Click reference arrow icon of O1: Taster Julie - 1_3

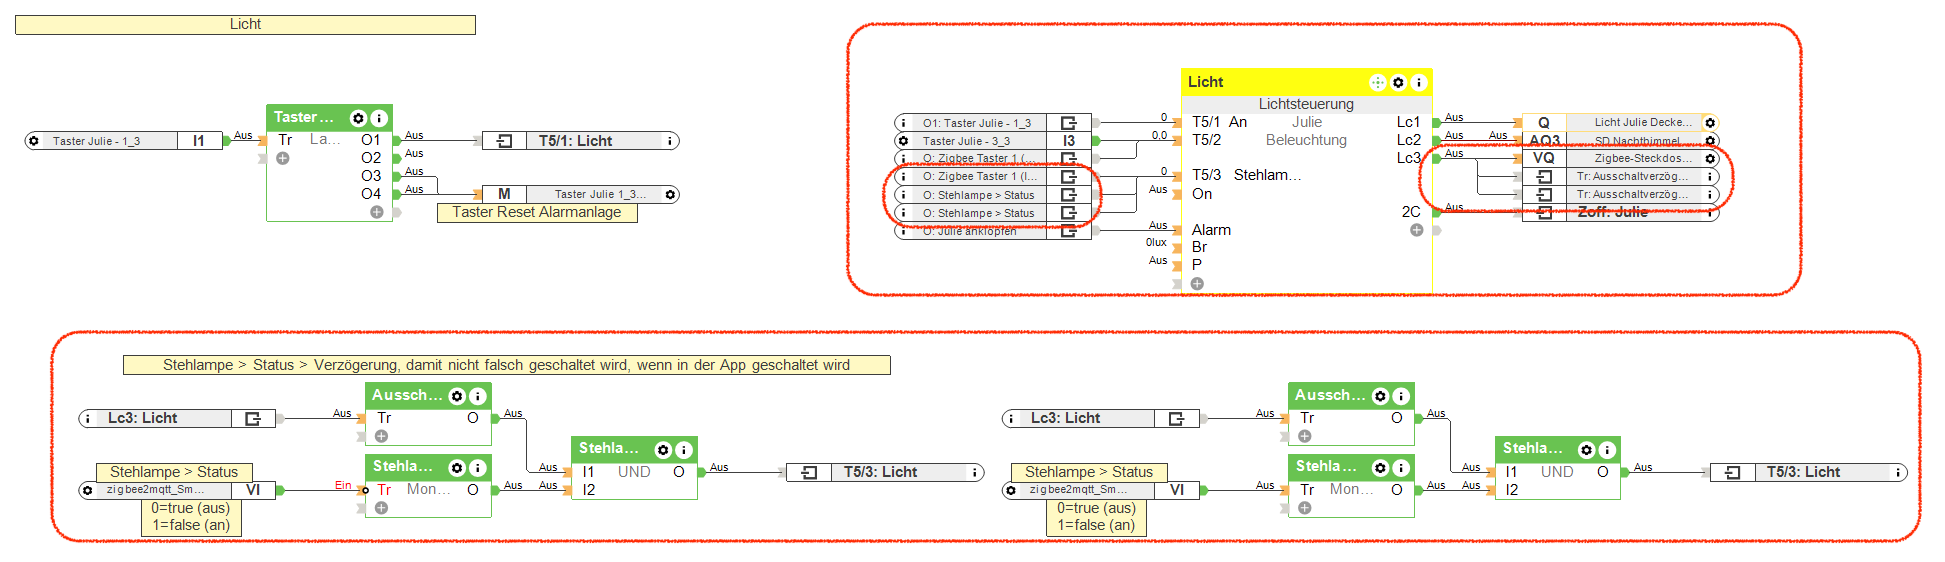(x=1069, y=123)
